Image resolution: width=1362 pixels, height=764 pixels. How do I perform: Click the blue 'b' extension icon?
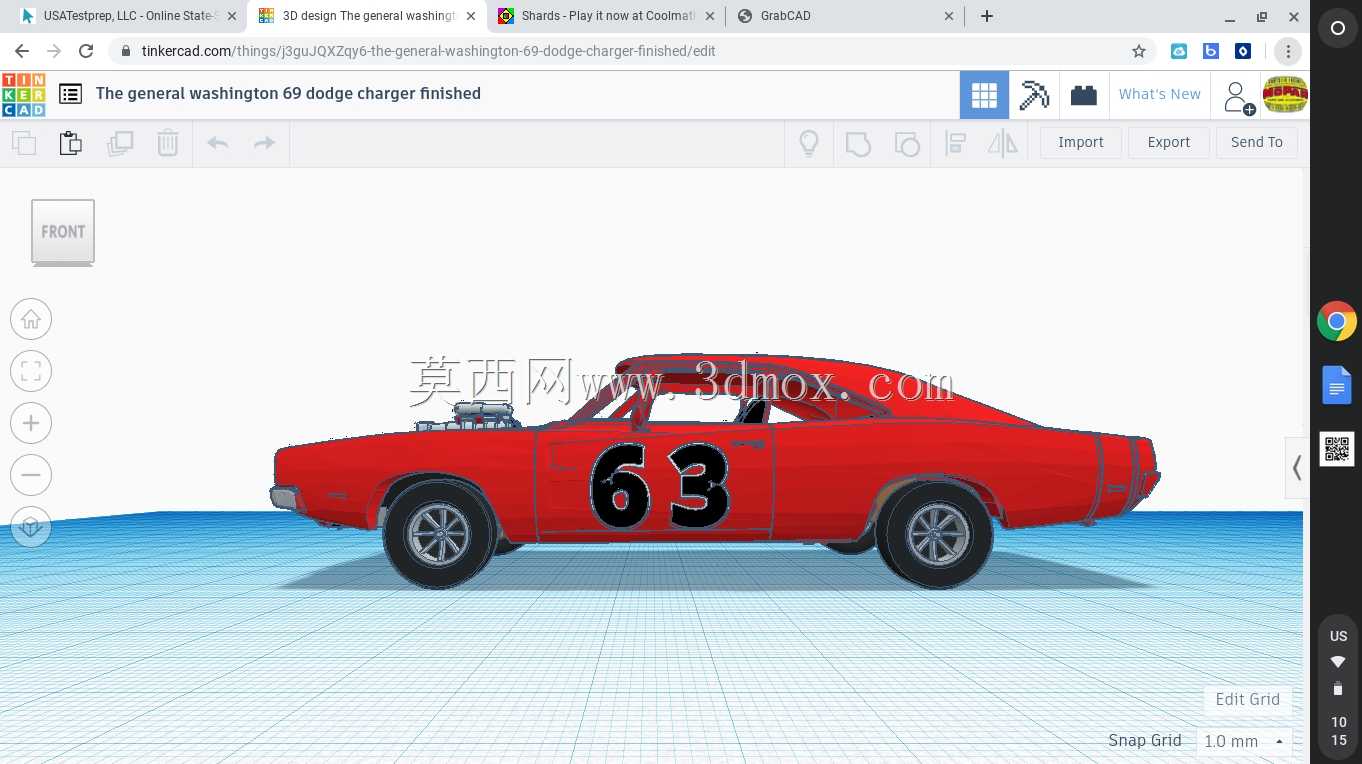[x=1211, y=51]
